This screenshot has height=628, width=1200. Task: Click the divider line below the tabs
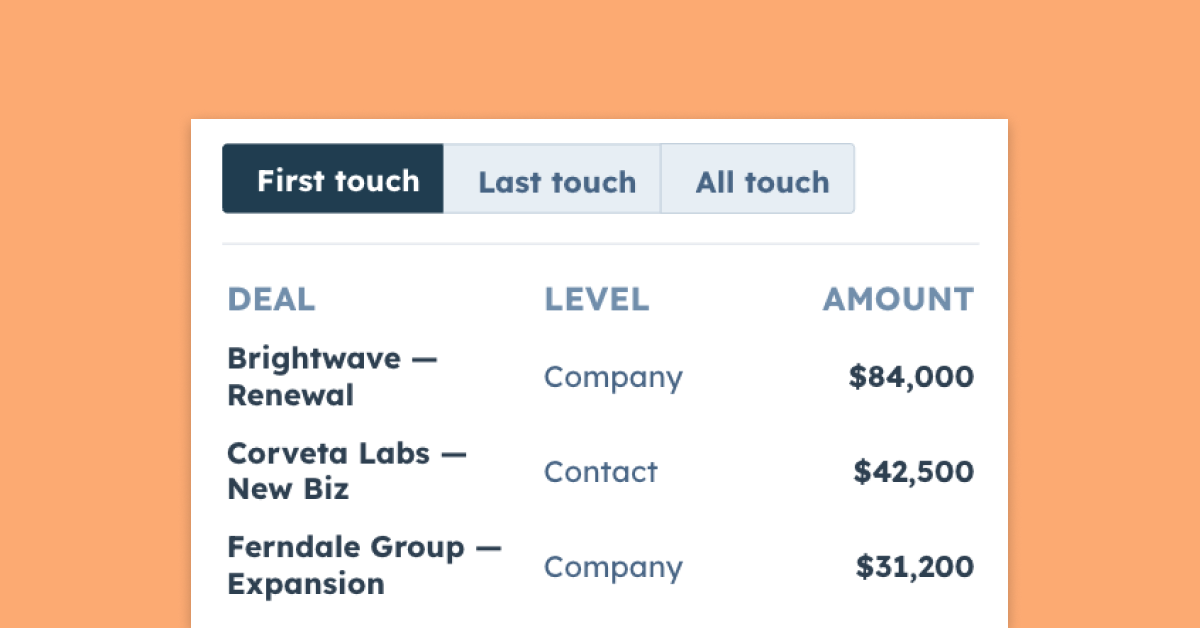click(600, 244)
